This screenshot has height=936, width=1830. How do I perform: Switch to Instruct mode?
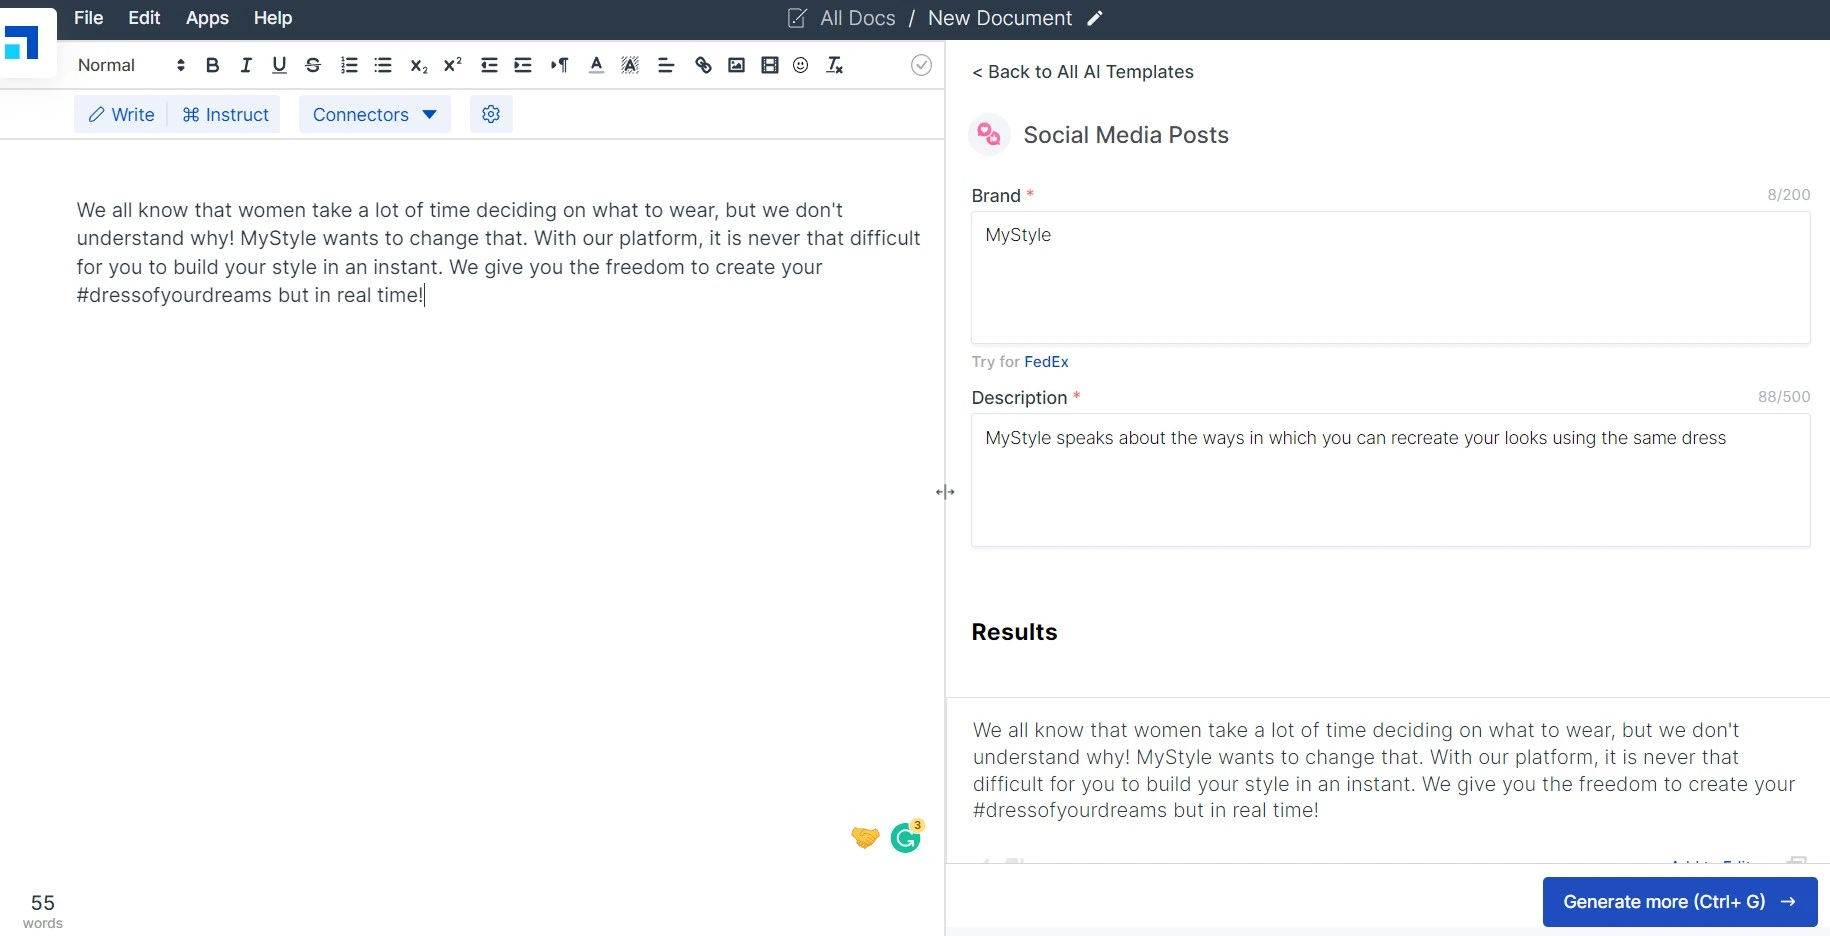tap(225, 114)
